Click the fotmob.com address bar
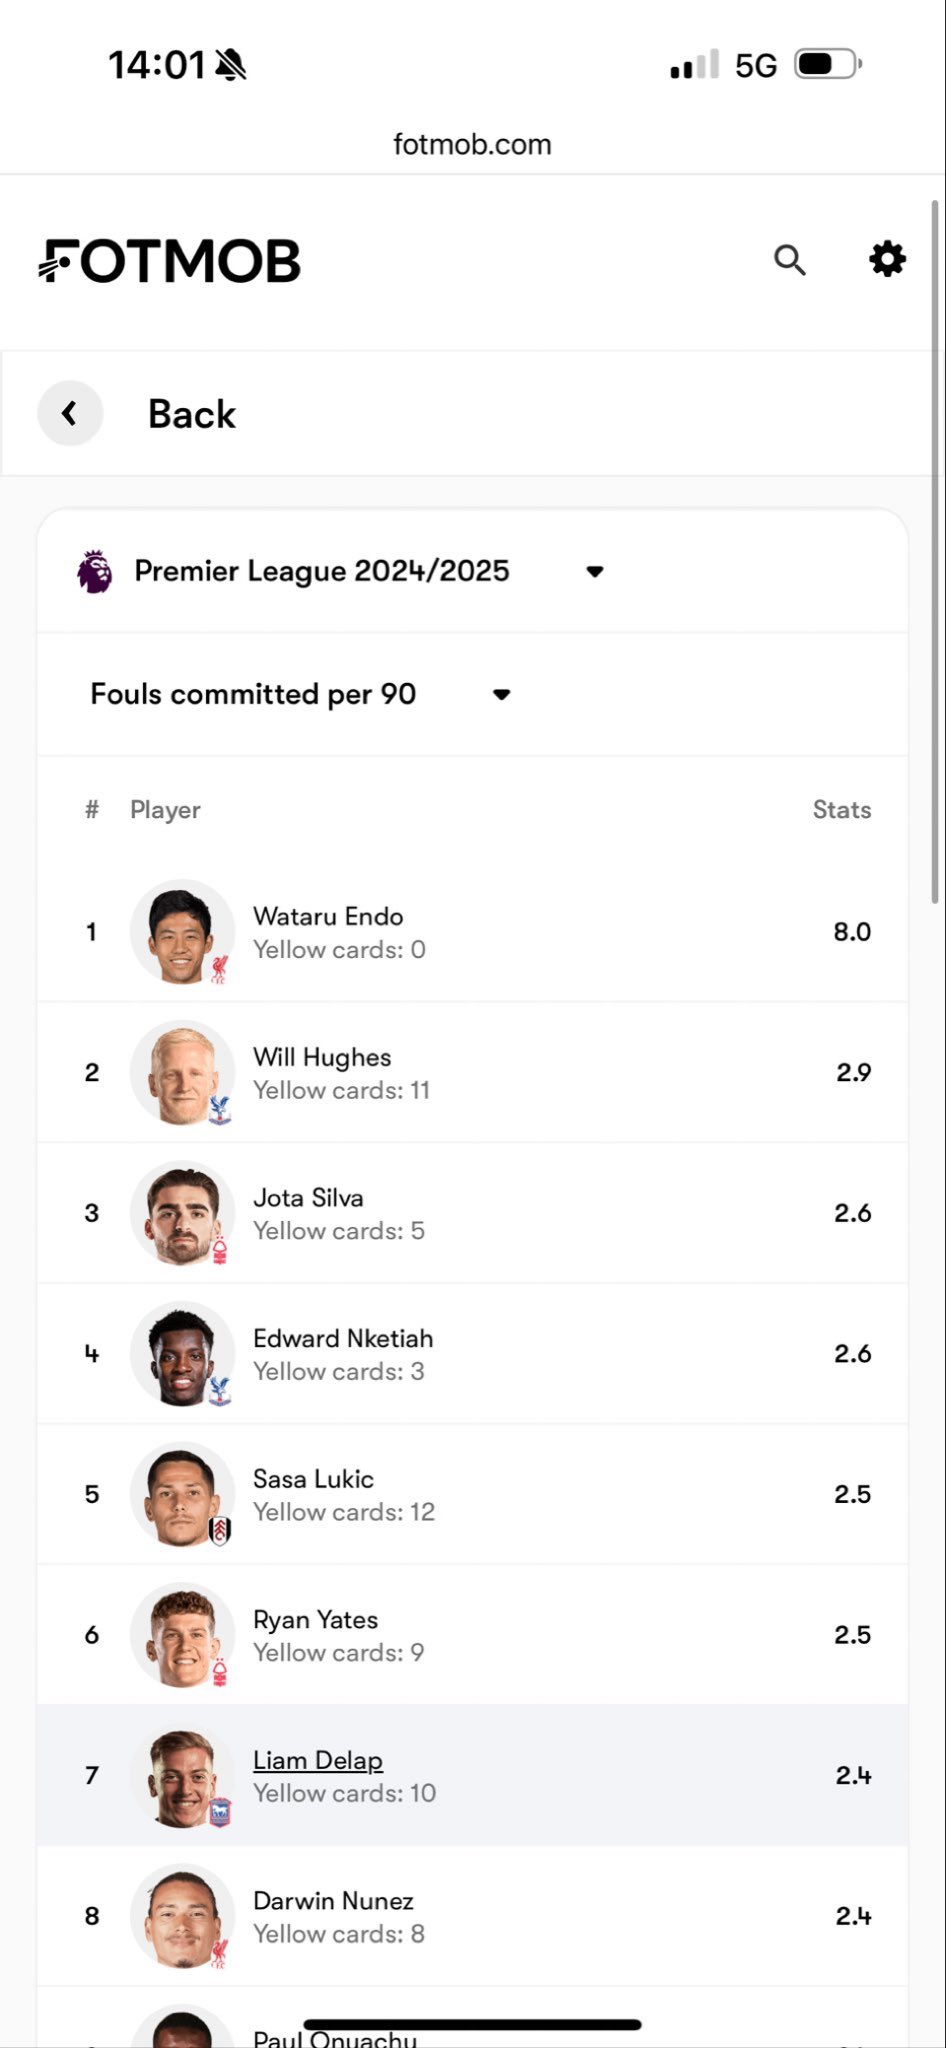 (x=472, y=144)
